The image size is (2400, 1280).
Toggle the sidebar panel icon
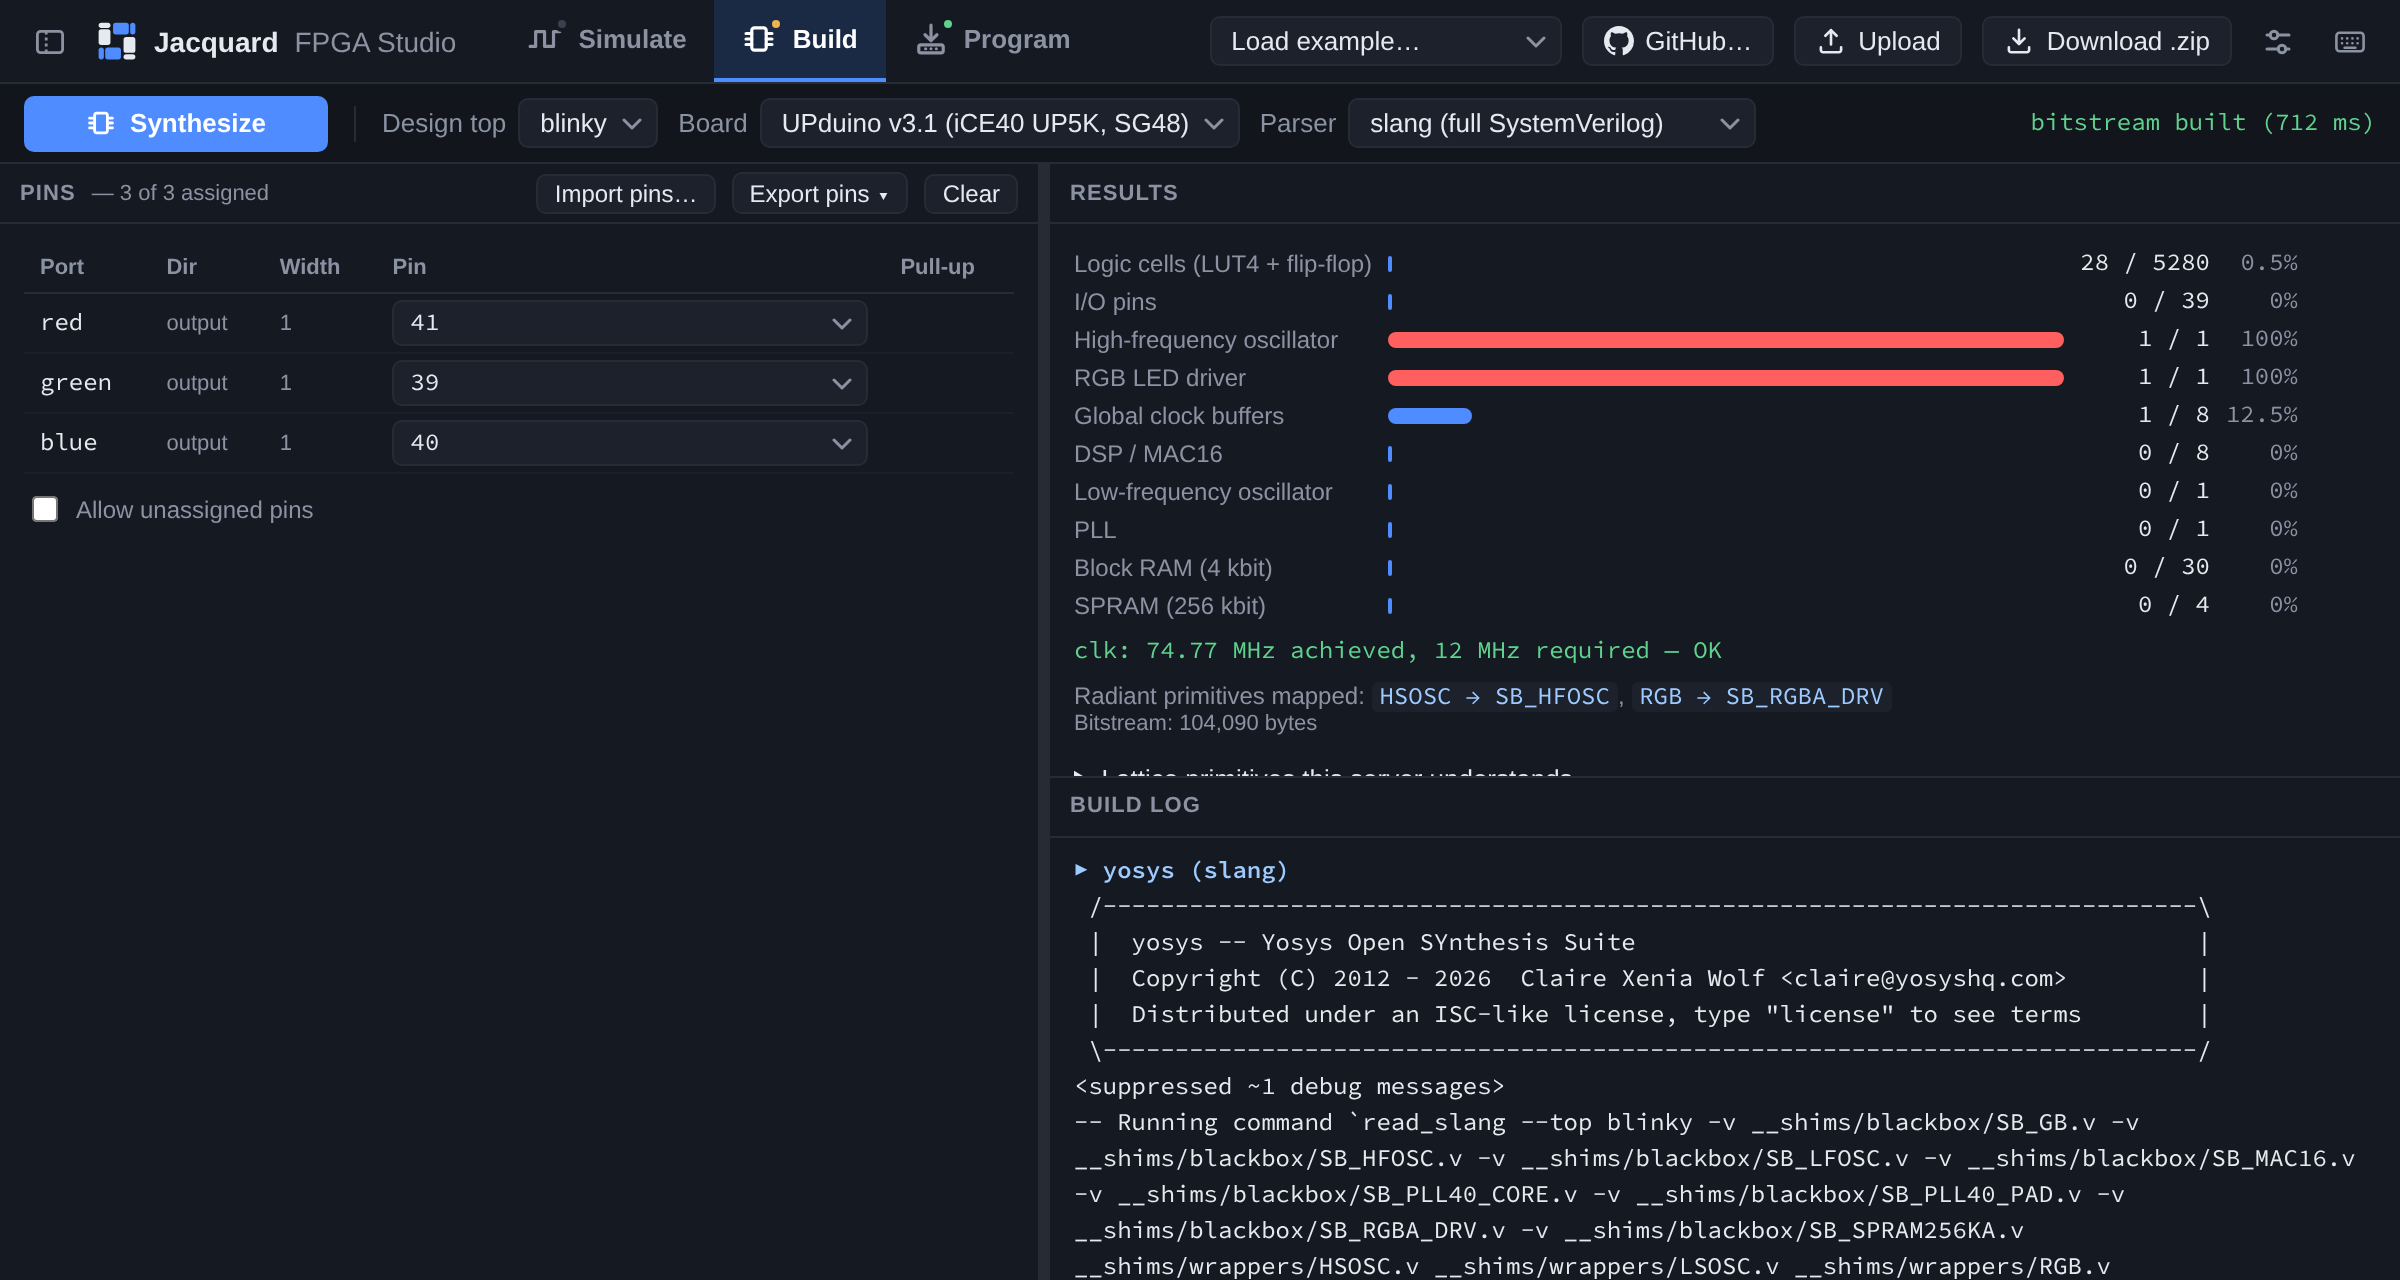tap(49, 41)
